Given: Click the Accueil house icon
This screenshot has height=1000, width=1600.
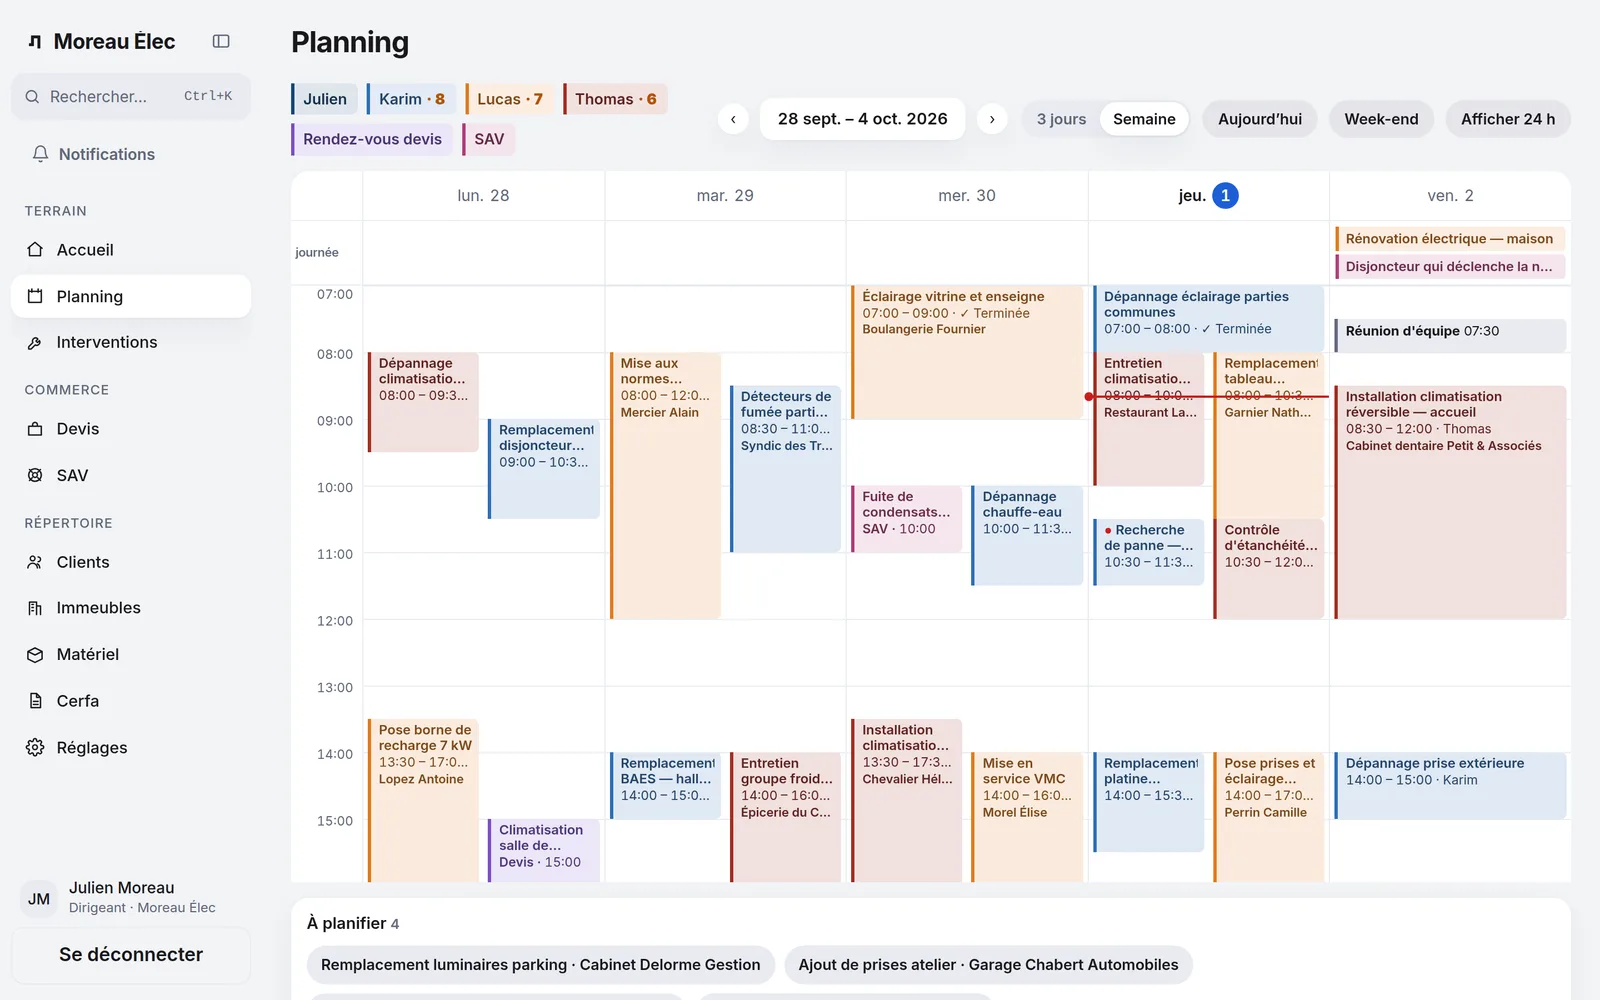Looking at the screenshot, I should point(35,250).
